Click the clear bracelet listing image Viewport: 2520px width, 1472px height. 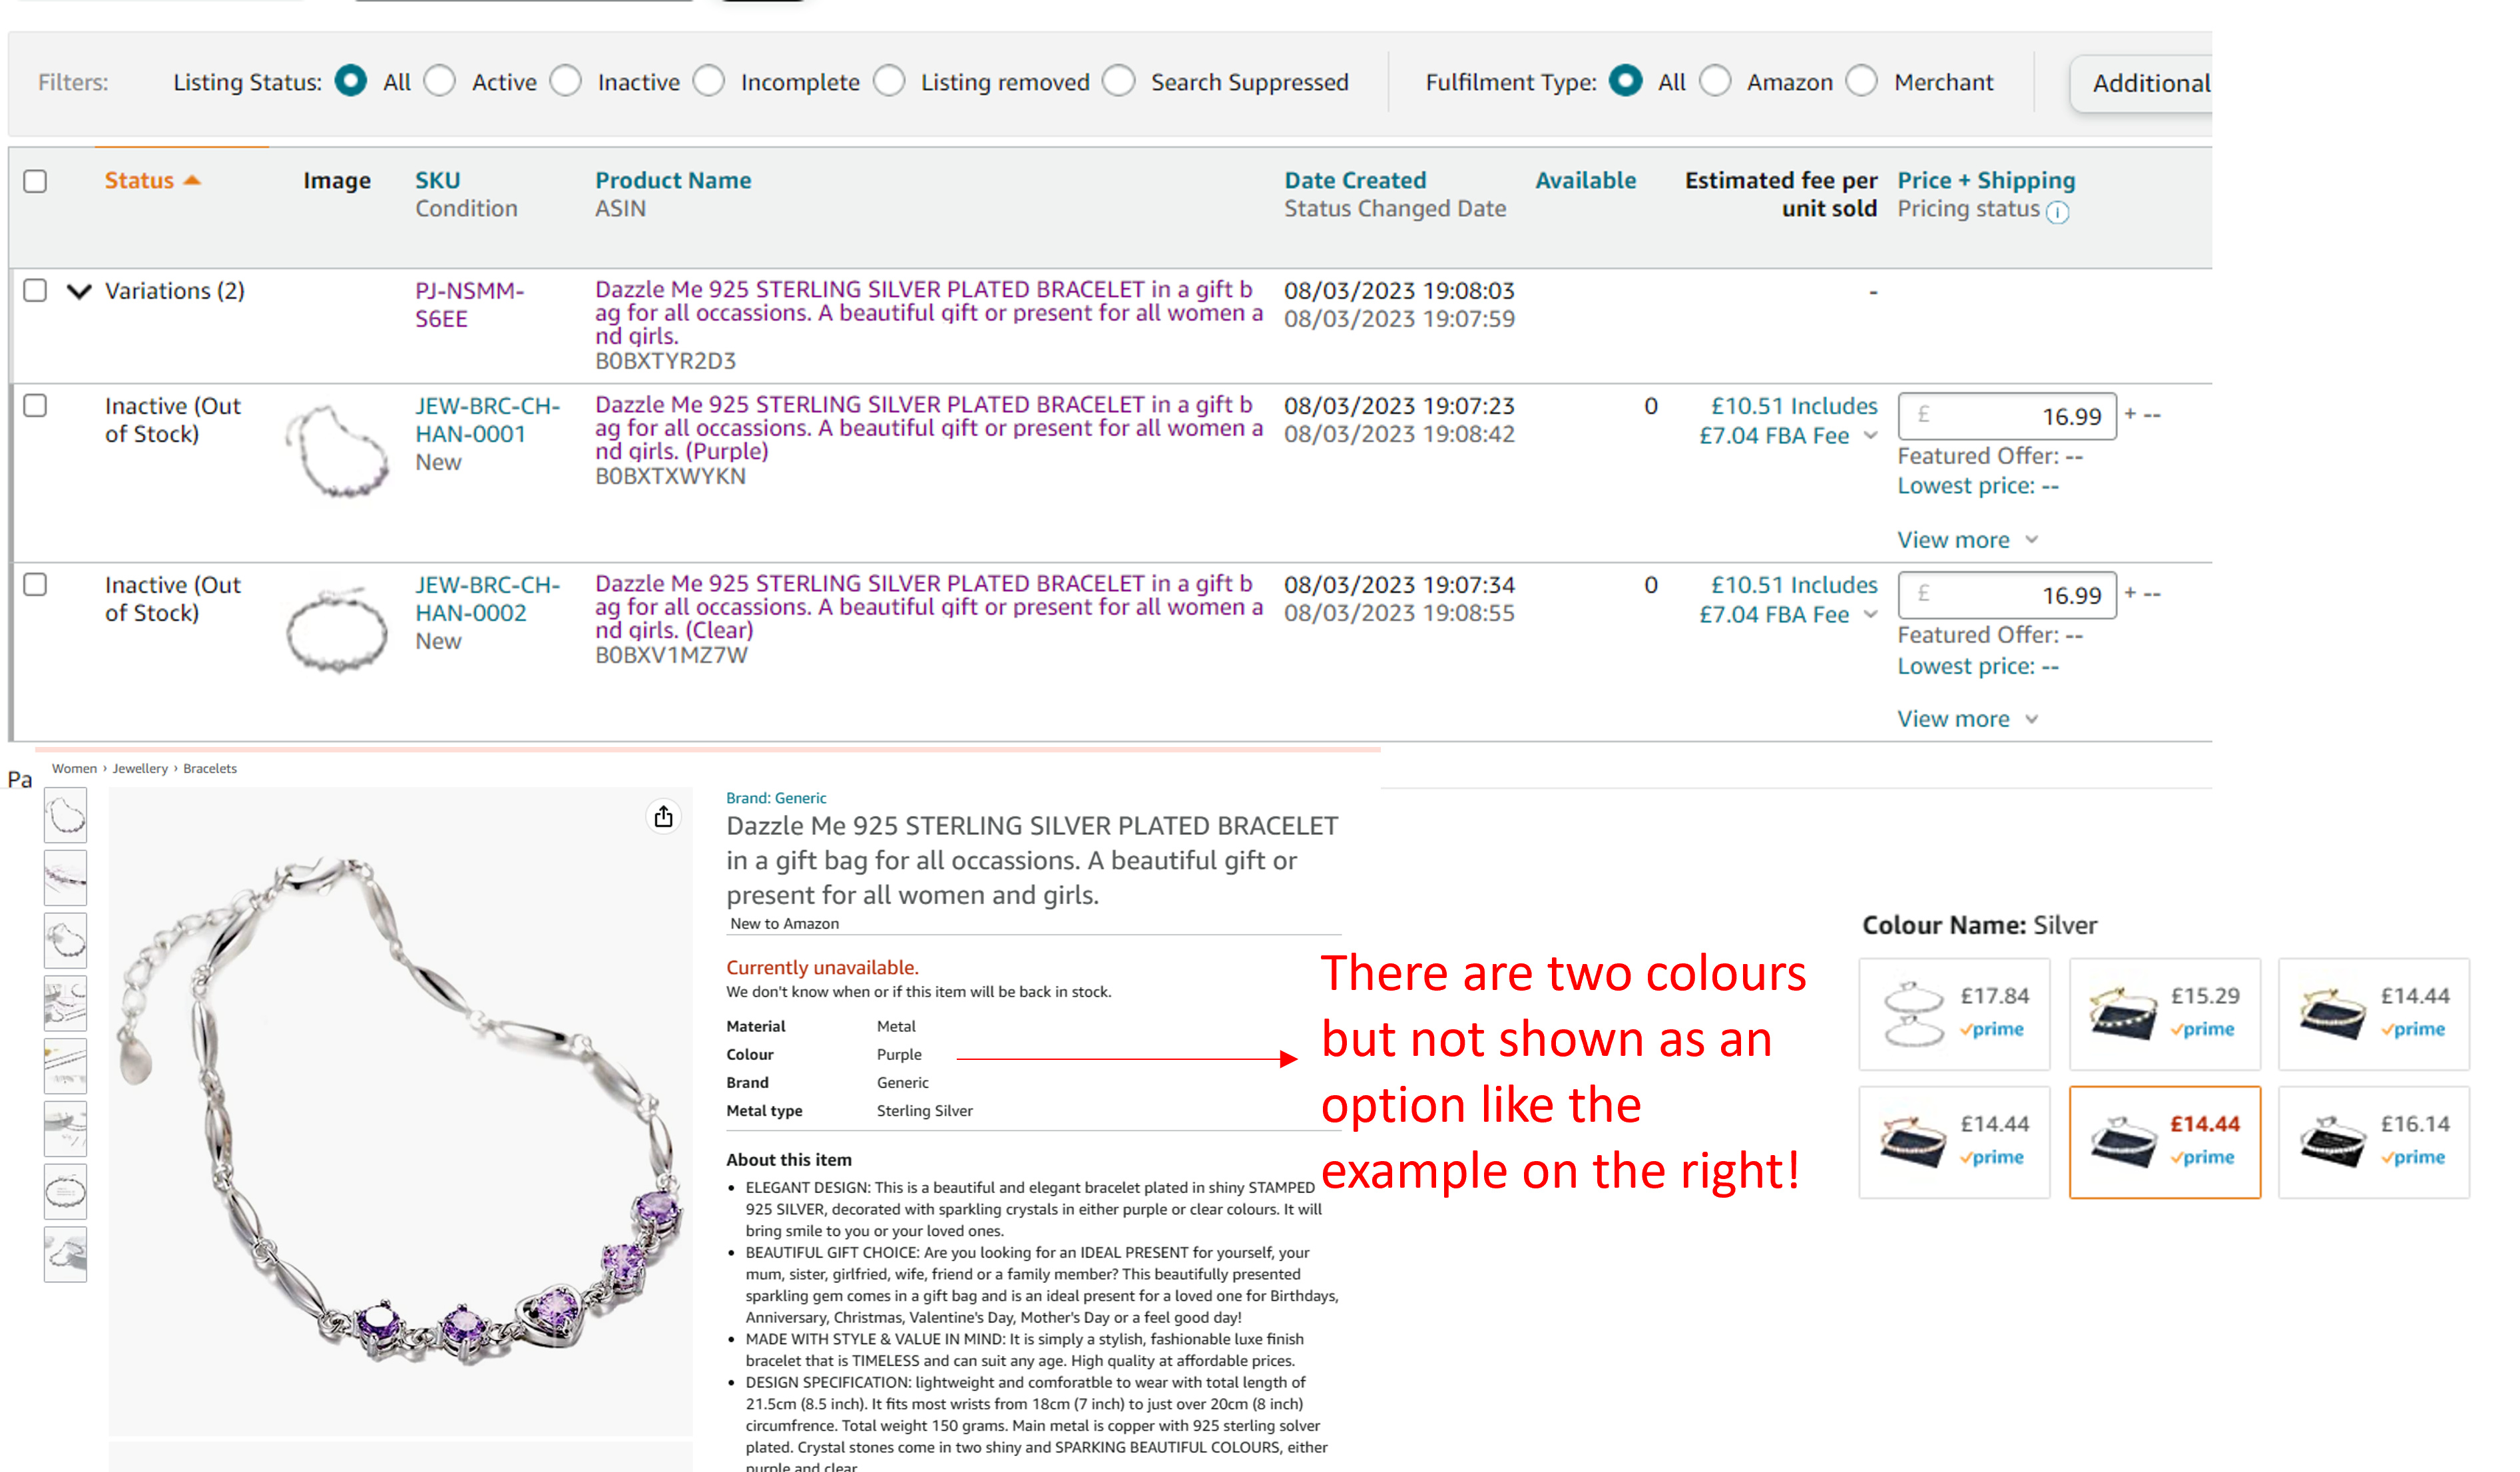pyautogui.click(x=337, y=630)
